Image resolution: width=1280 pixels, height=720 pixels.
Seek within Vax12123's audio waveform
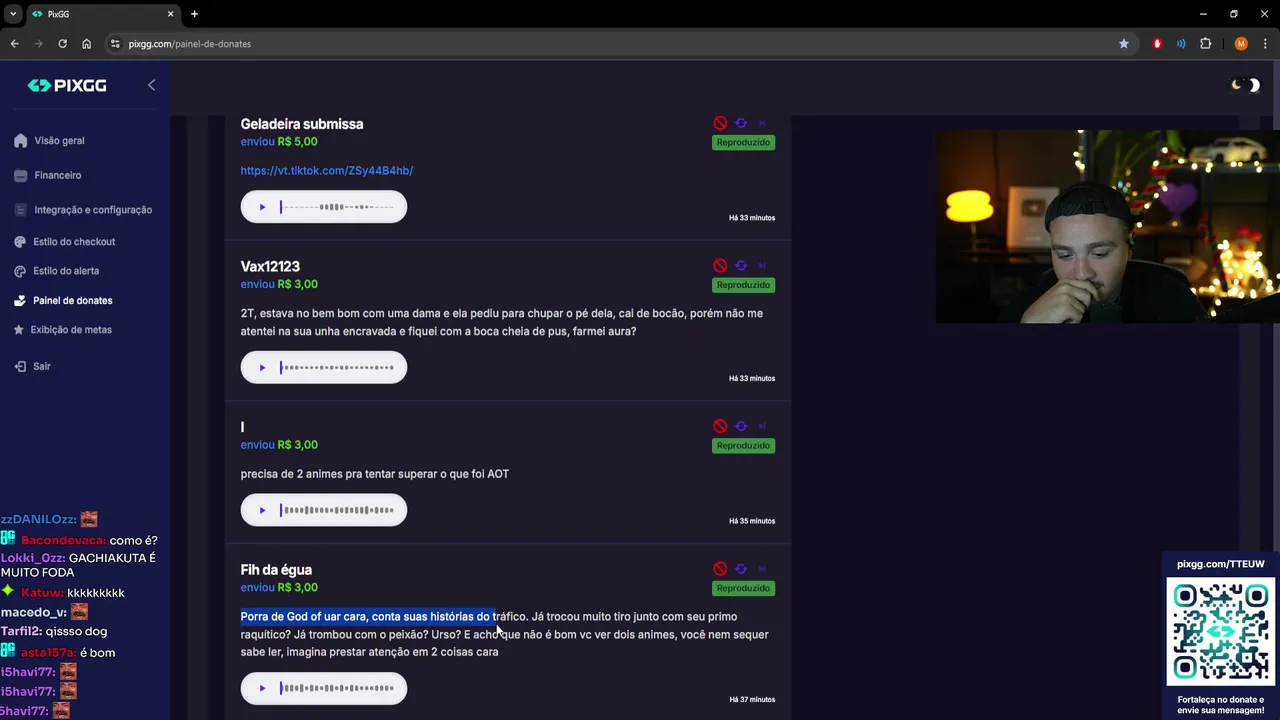[338, 368]
